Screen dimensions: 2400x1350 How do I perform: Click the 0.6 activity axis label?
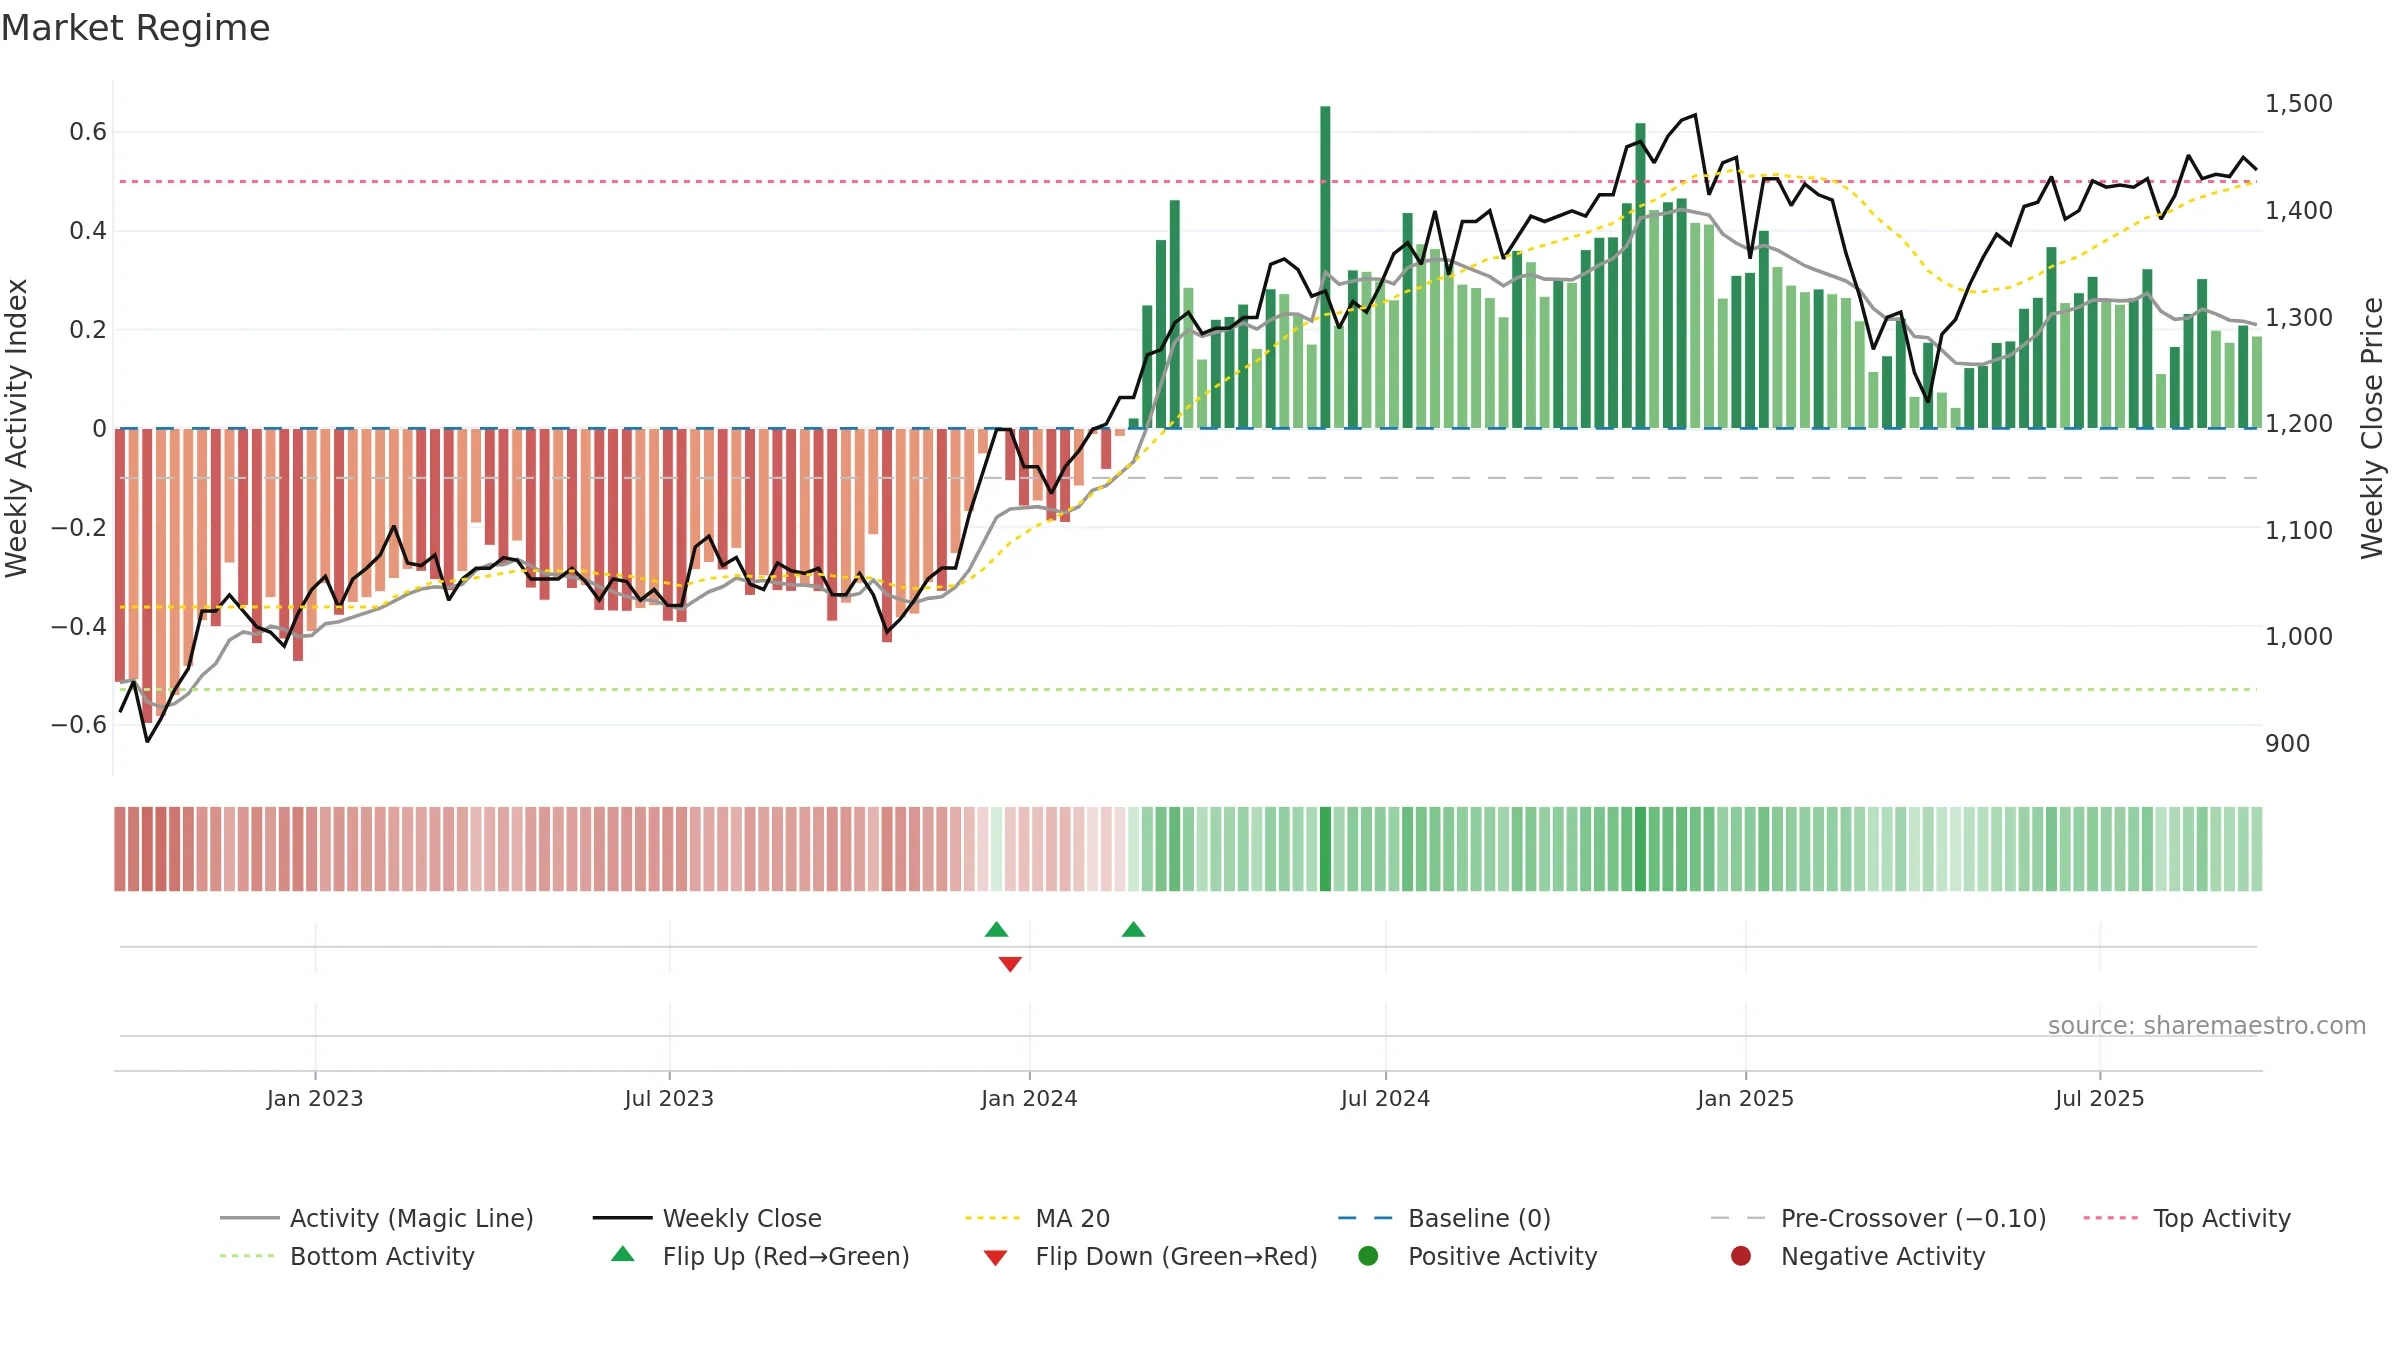88,131
